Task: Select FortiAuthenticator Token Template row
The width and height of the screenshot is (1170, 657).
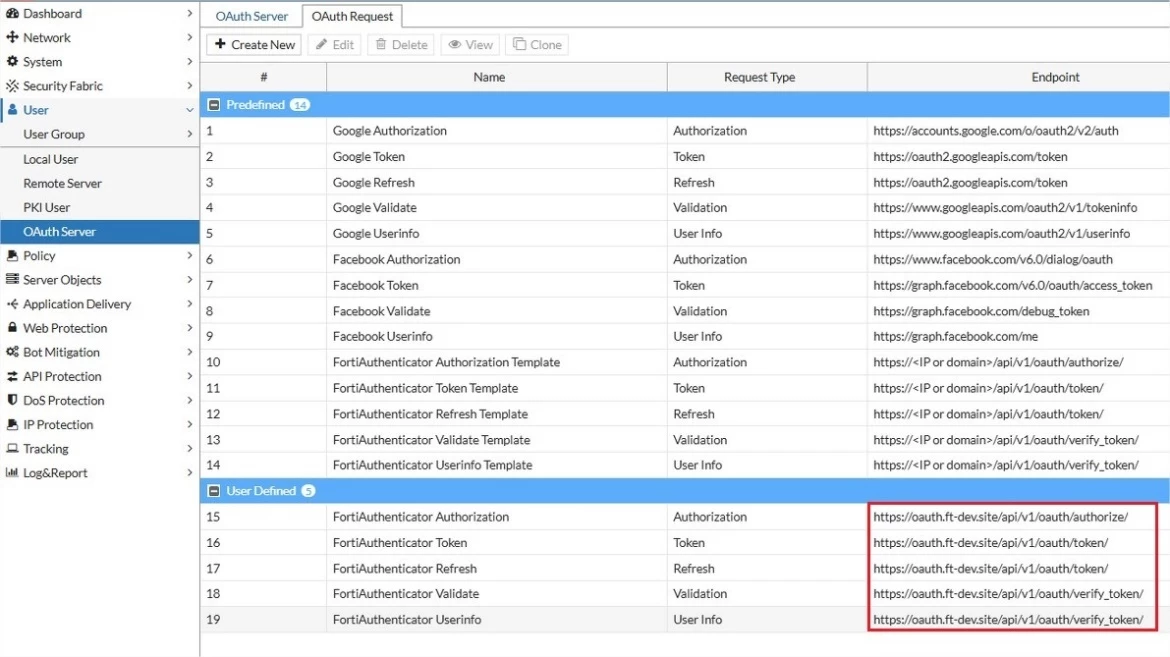Action: (x=685, y=388)
